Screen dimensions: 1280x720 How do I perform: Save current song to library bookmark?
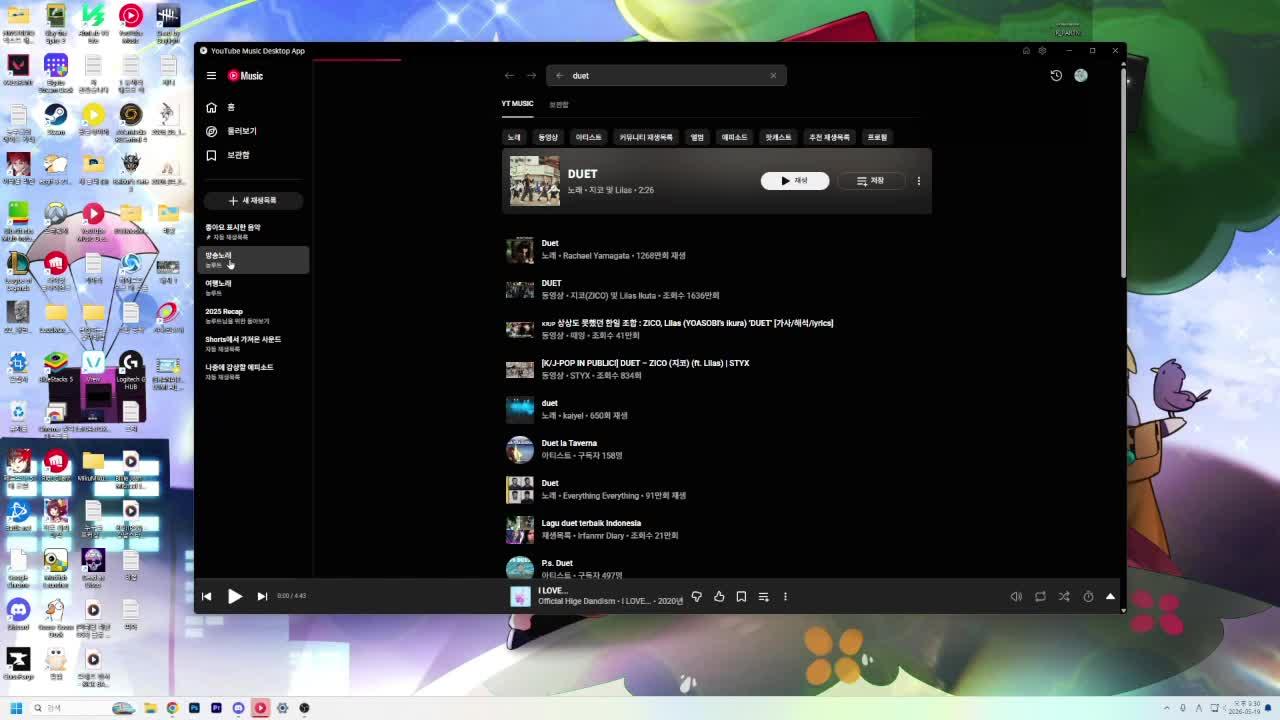click(741, 597)
